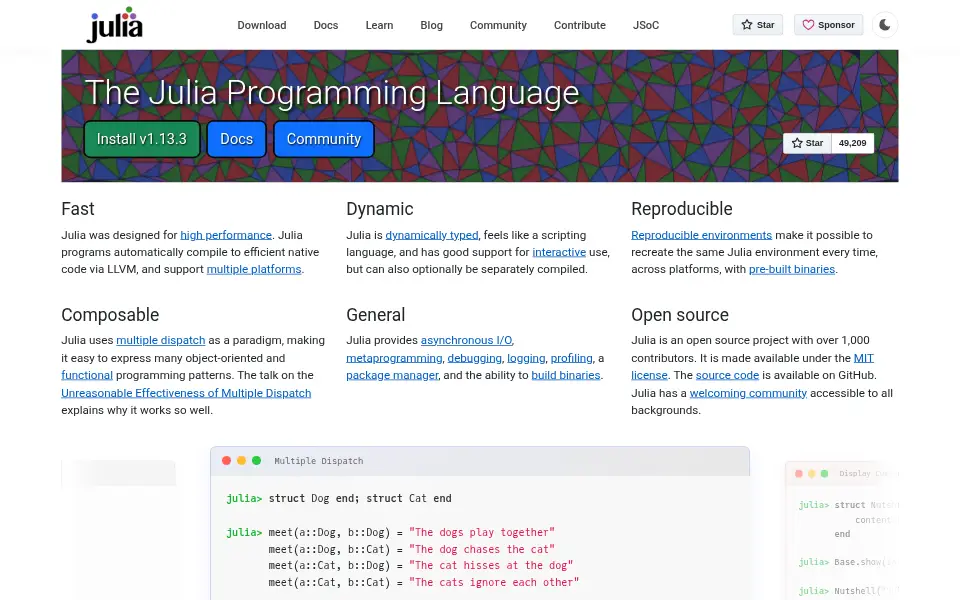This screenshot has width=960, height=600.
Task: Open the "debugging" link
Action: coord(474,358)
